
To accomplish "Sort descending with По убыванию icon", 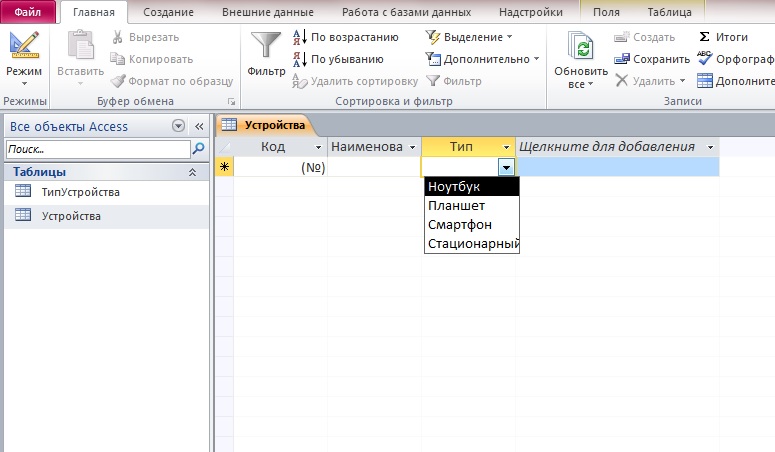I will point(300,59).
